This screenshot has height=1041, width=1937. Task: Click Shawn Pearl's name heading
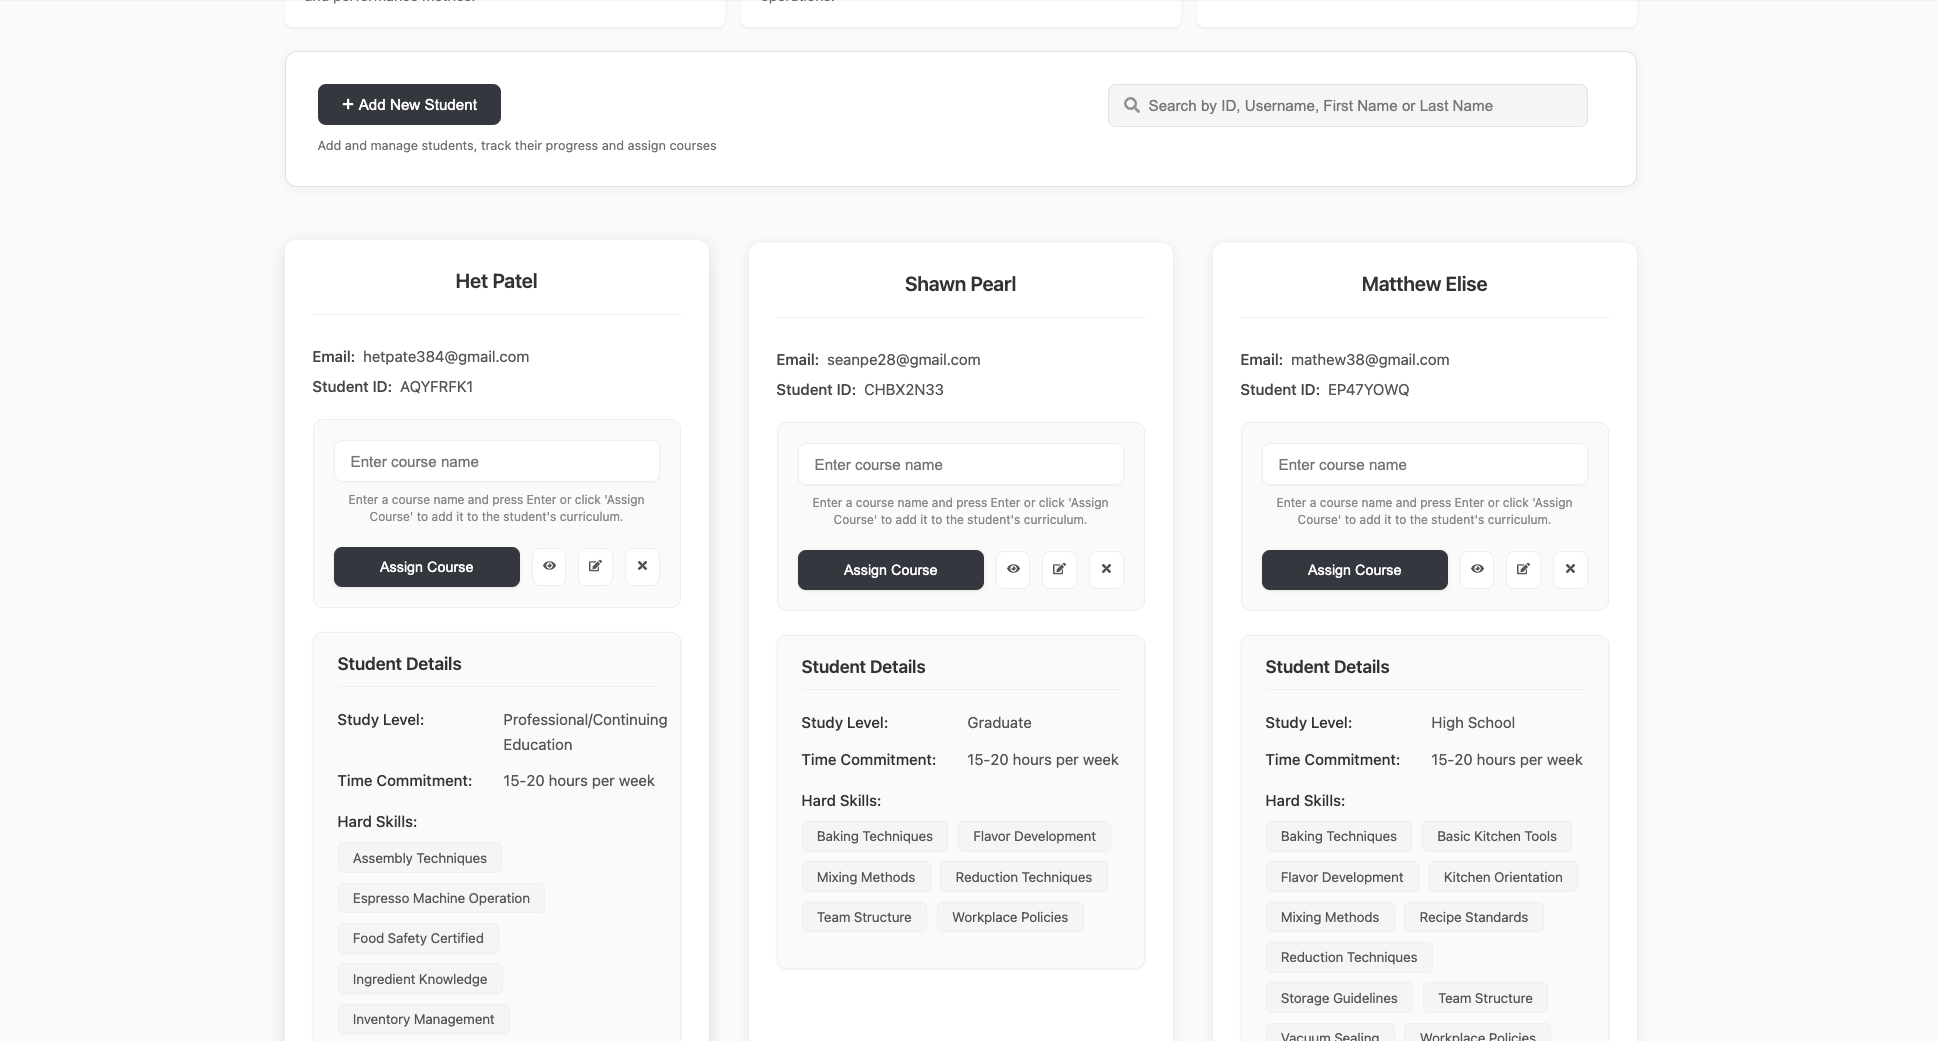[x=960, y=284]
